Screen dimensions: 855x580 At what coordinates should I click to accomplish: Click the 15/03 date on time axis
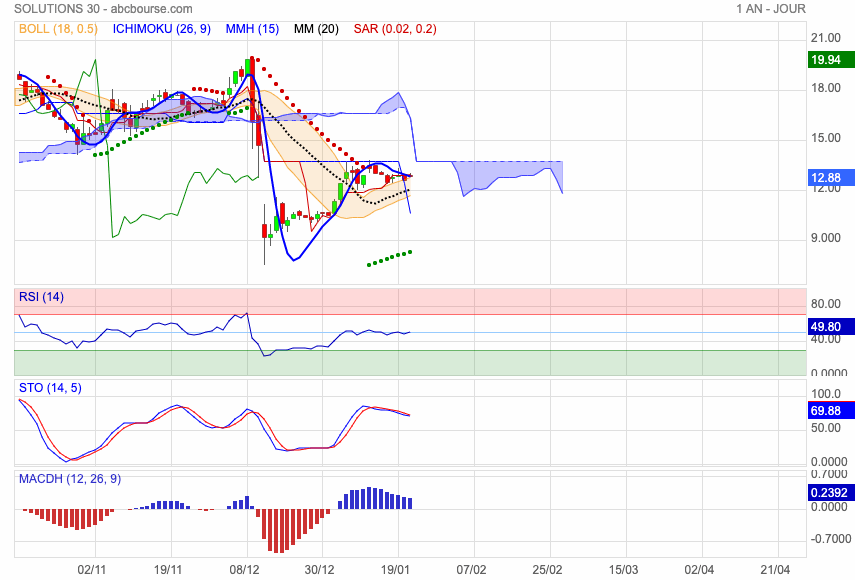pos(623,570)
